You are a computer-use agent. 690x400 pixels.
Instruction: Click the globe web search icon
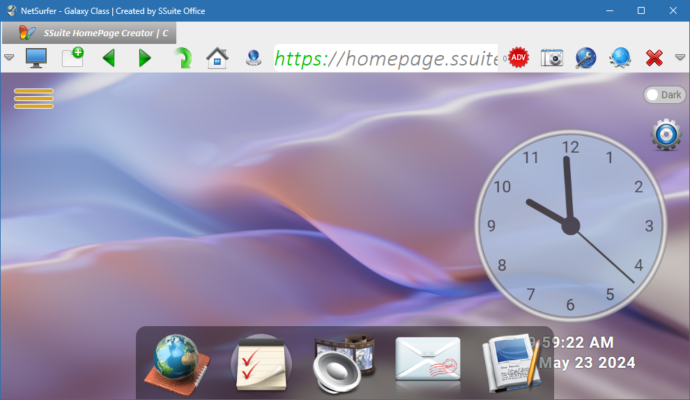[253, 58]
